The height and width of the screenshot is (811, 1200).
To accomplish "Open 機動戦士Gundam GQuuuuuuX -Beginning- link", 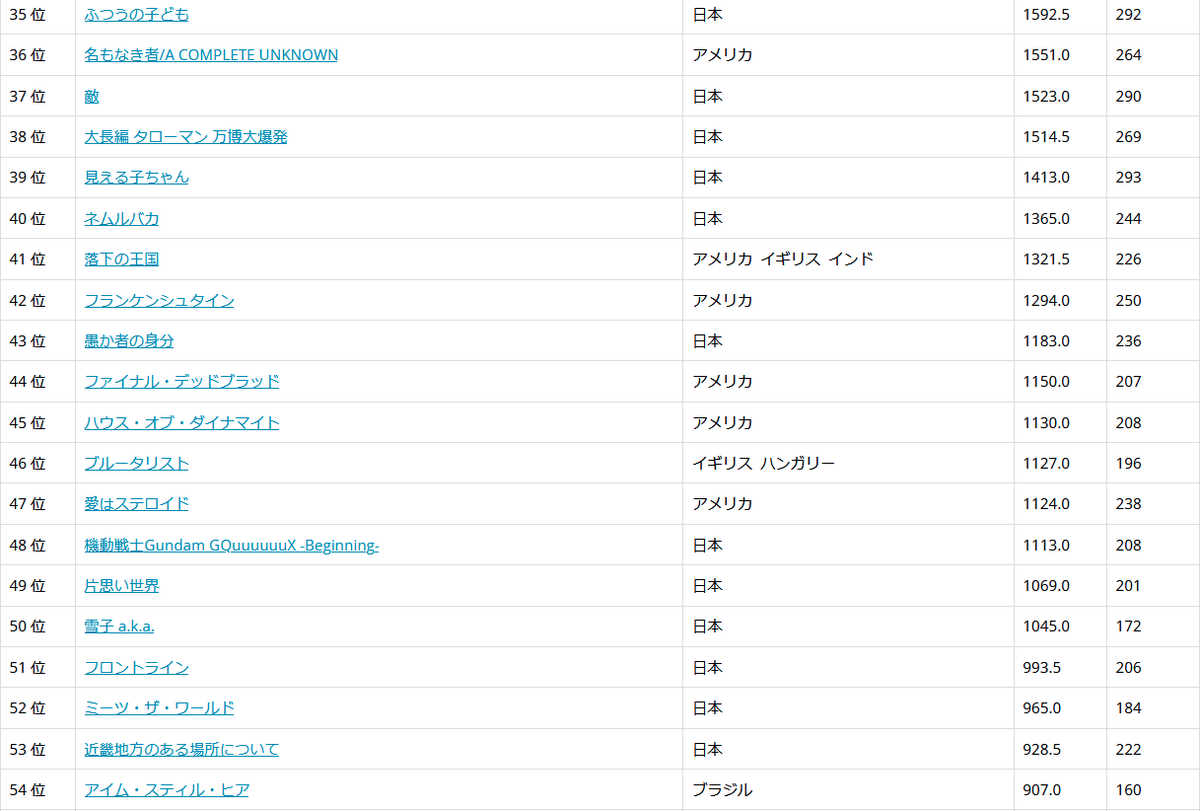I will coord(231,545).
